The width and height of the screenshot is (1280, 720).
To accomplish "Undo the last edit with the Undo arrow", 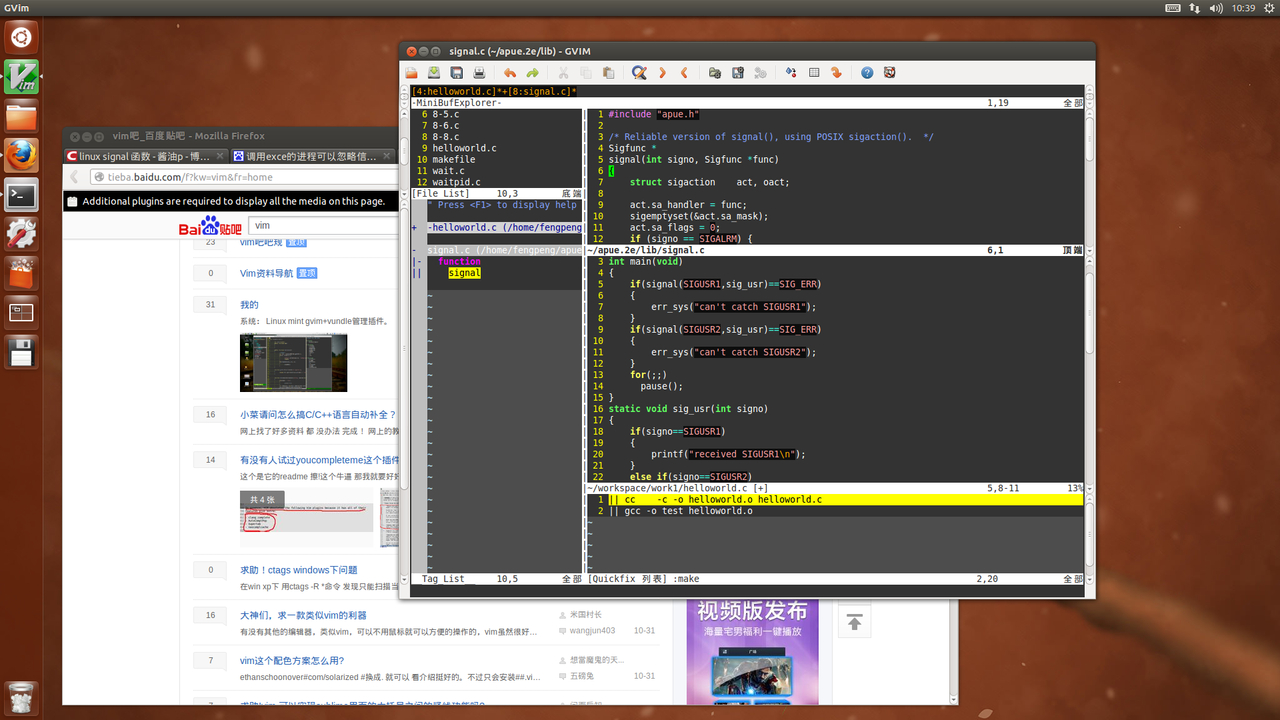I will pos(510,73).
